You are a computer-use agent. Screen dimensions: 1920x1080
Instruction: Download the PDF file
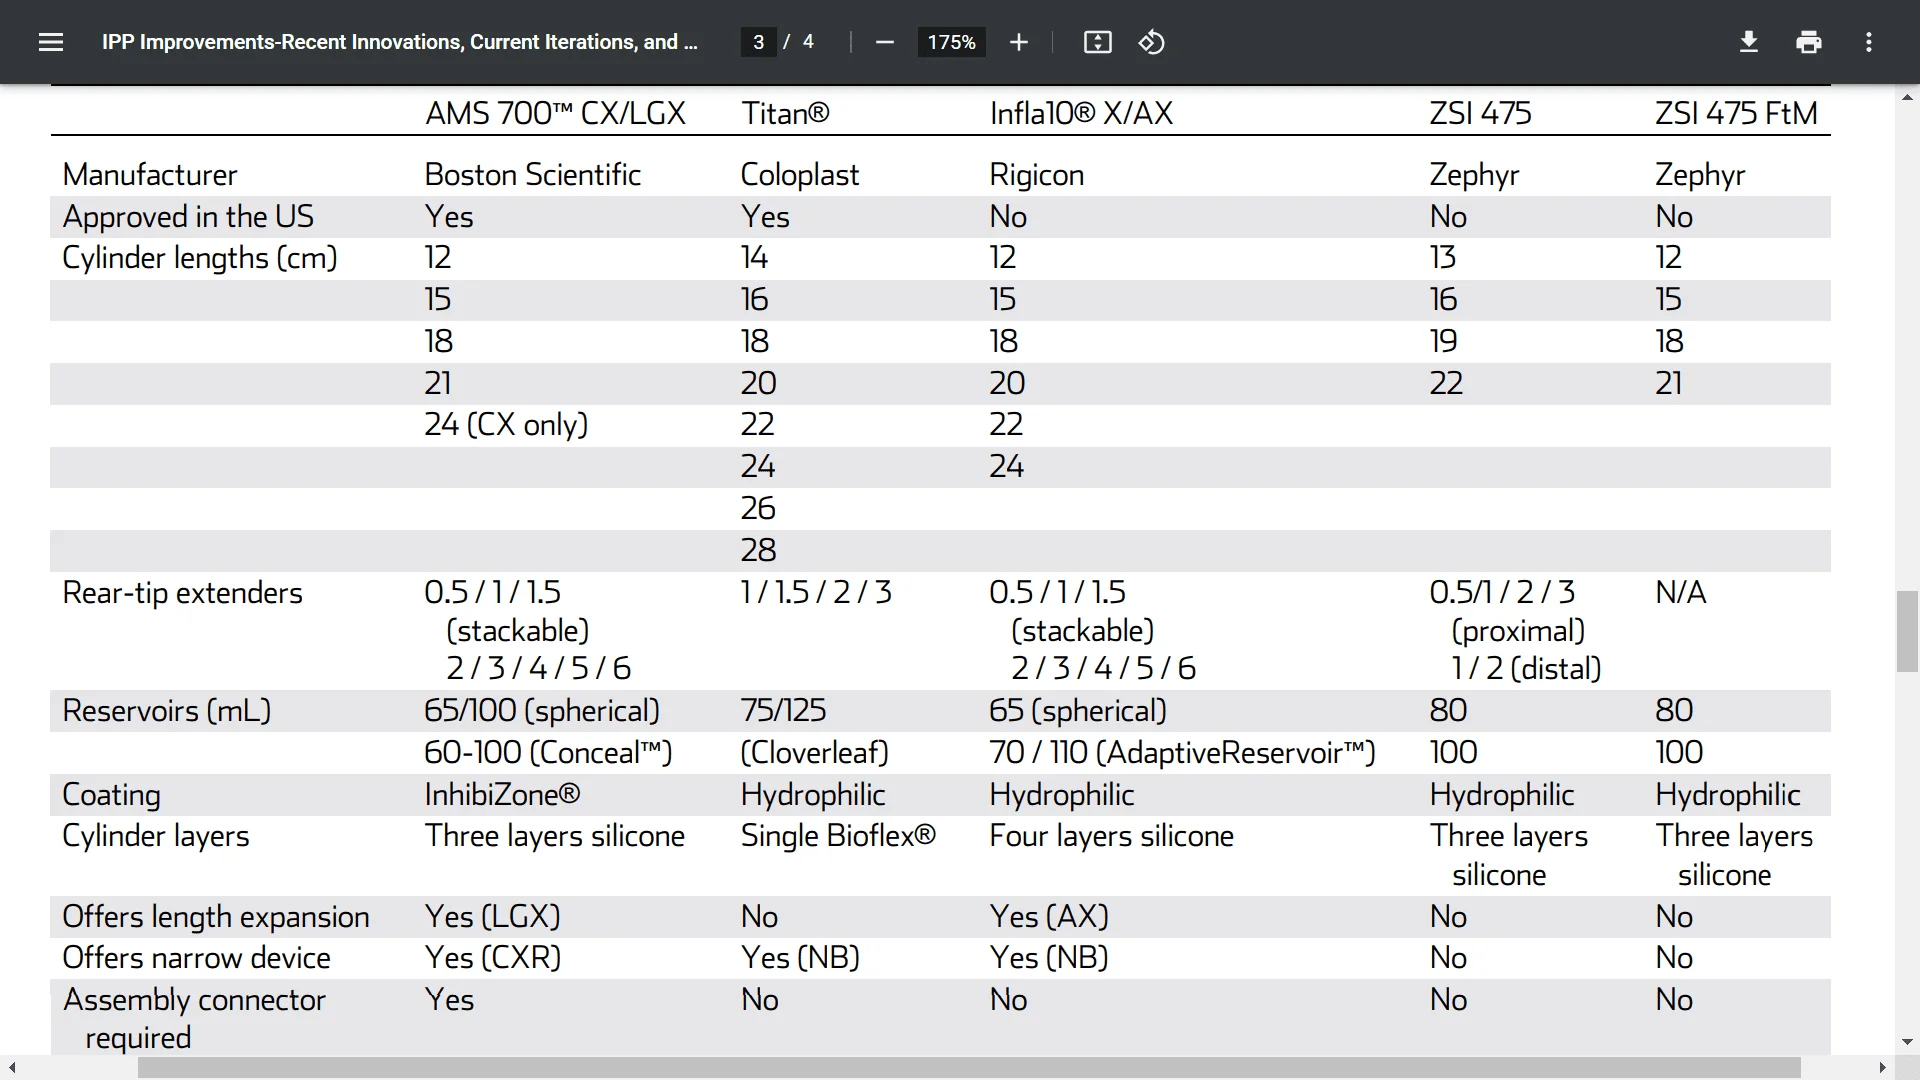(1749, 42)
